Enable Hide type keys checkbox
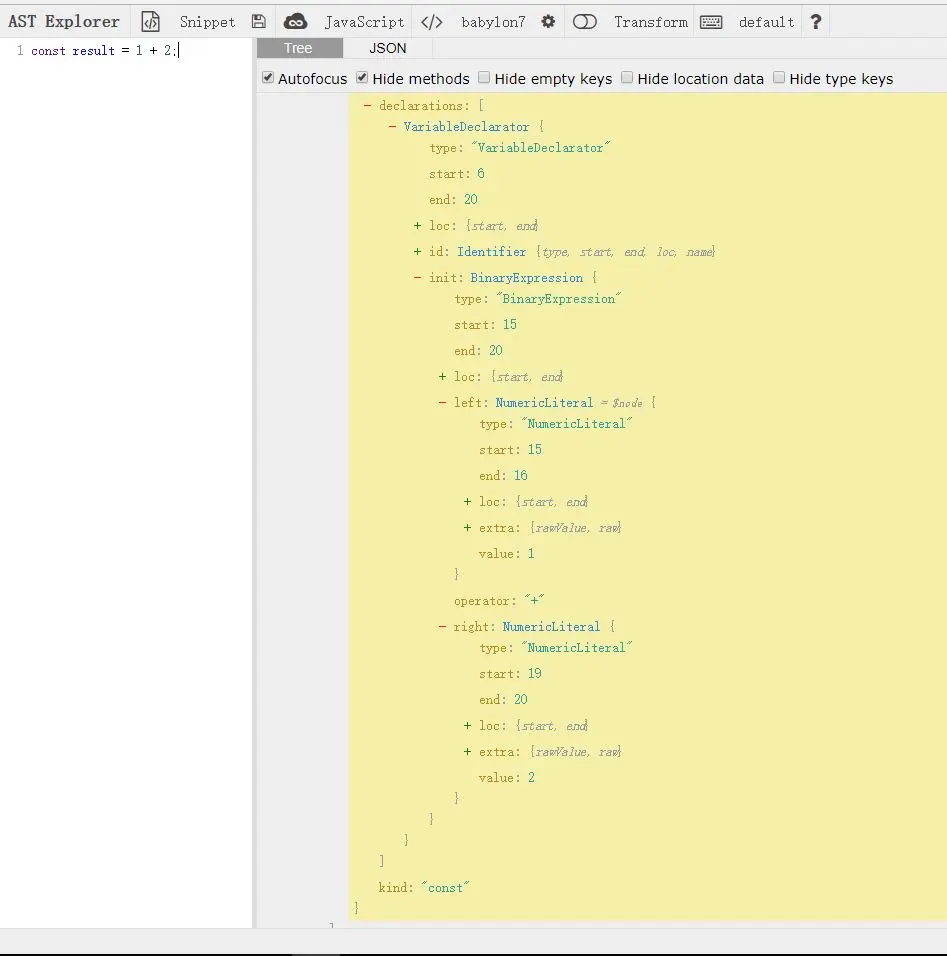 tap(779, 77)
